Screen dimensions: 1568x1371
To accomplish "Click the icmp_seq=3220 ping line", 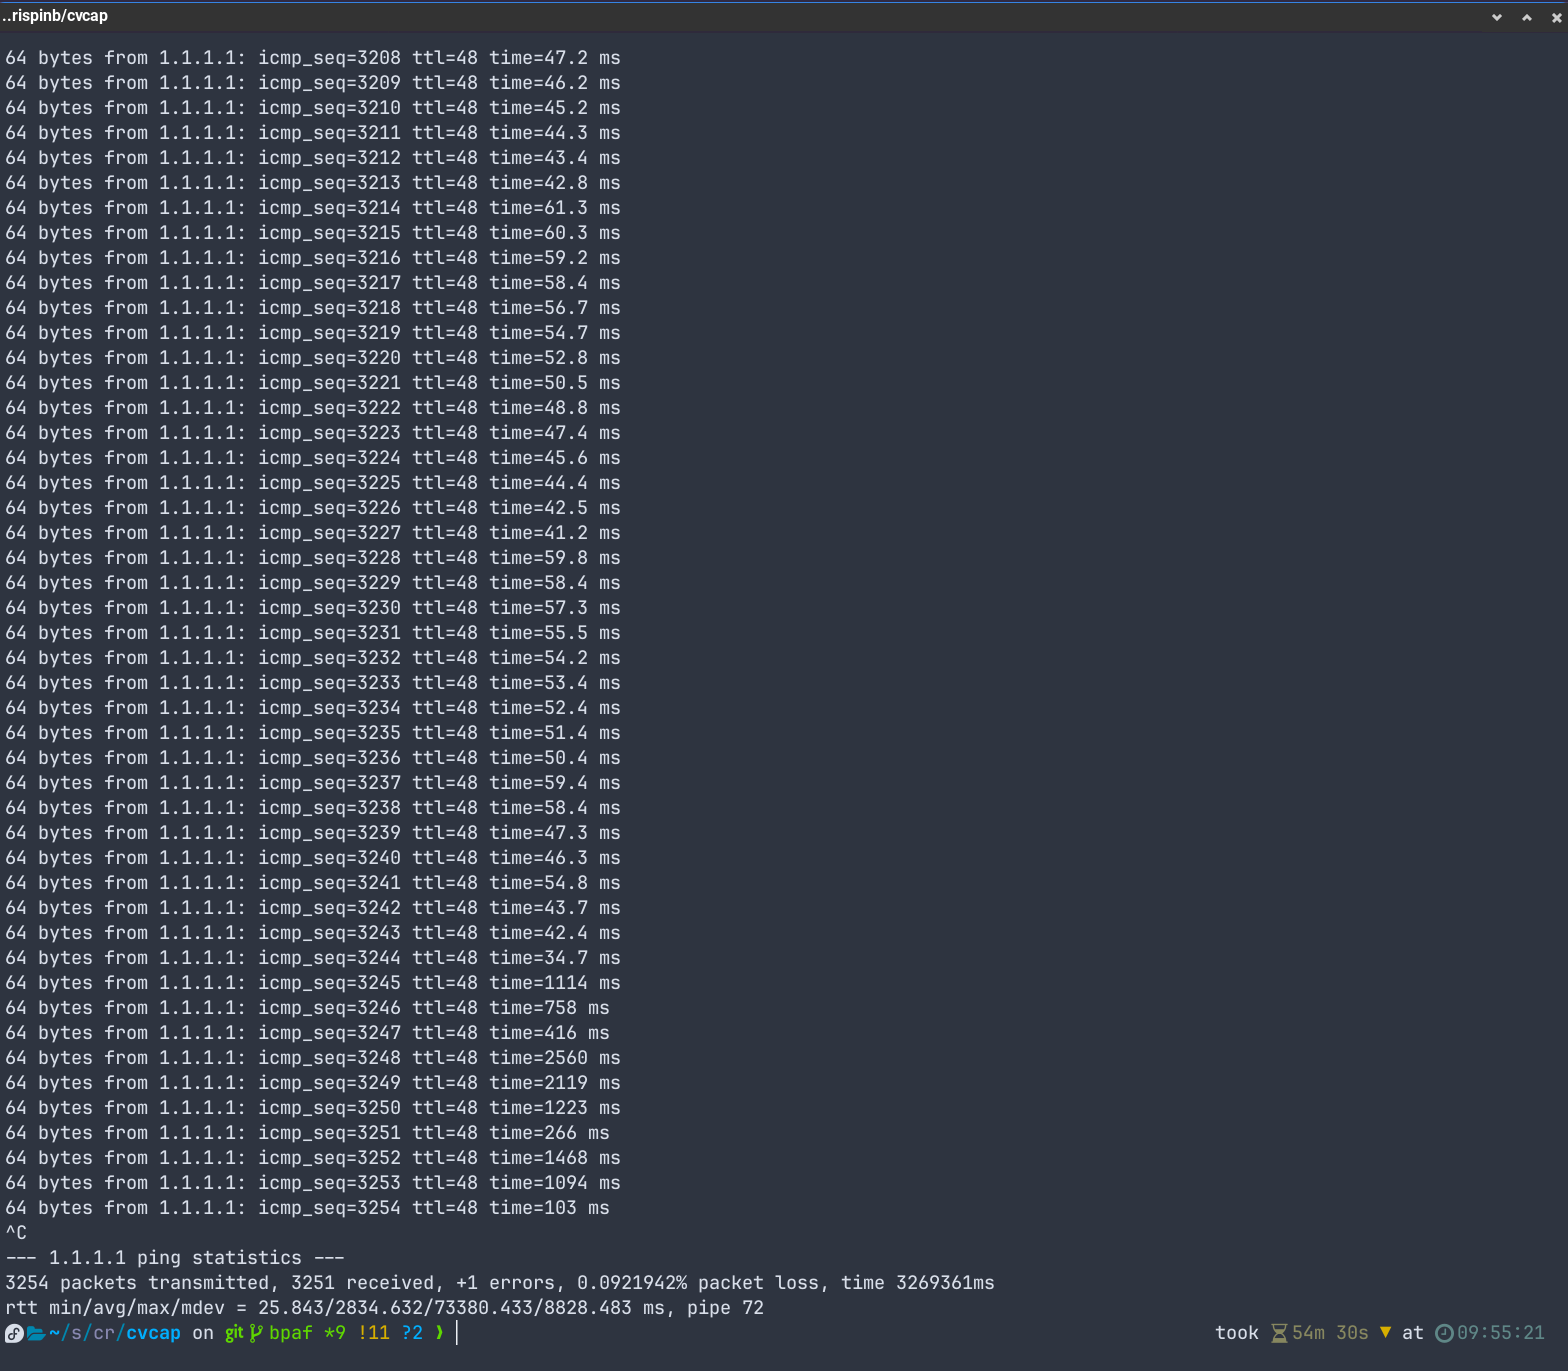I will 313,358.
